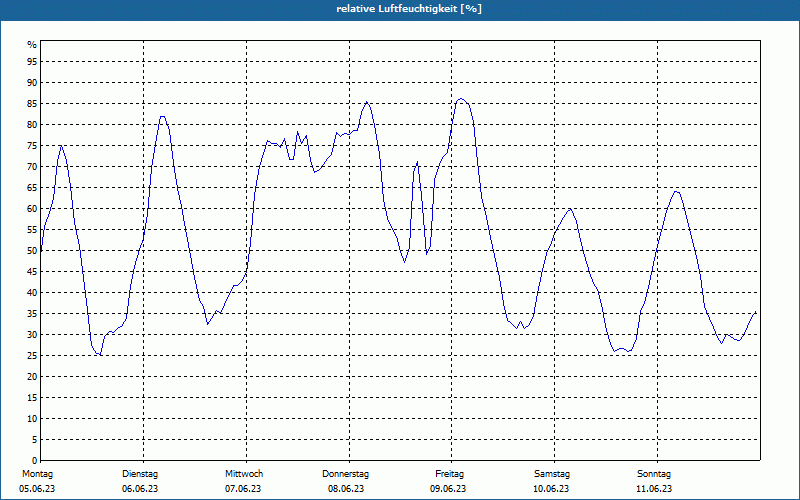The width and height of the screenshot is (800, 500).
Task: Click the date 06.06.23
Action: pyautogui.click(x=140, y=489)
